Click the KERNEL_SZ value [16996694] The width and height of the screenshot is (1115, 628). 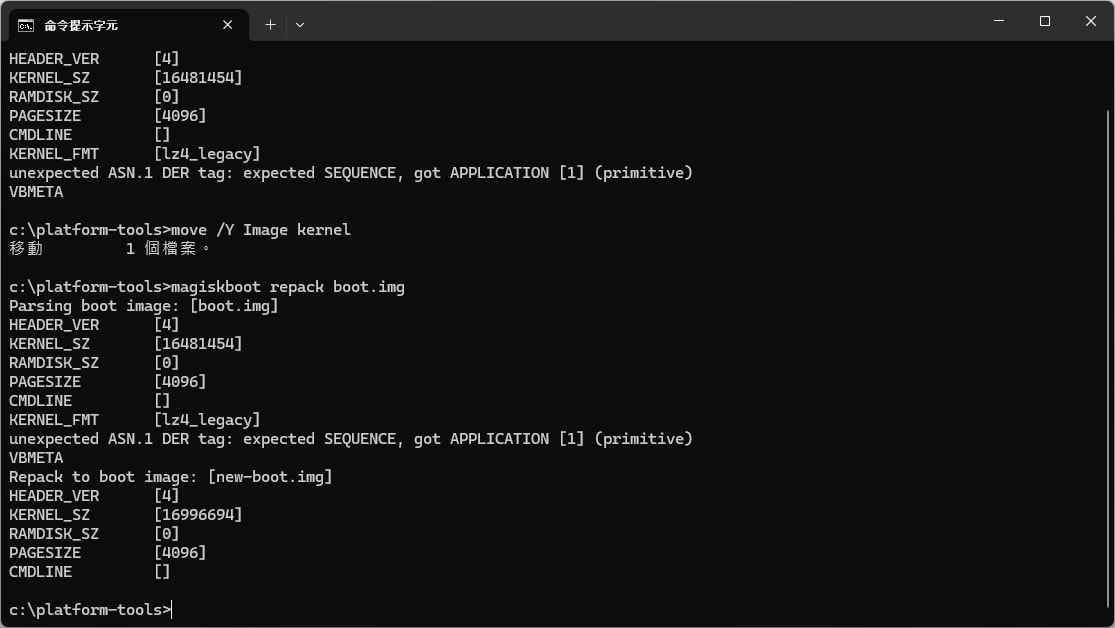coord(198,514)
